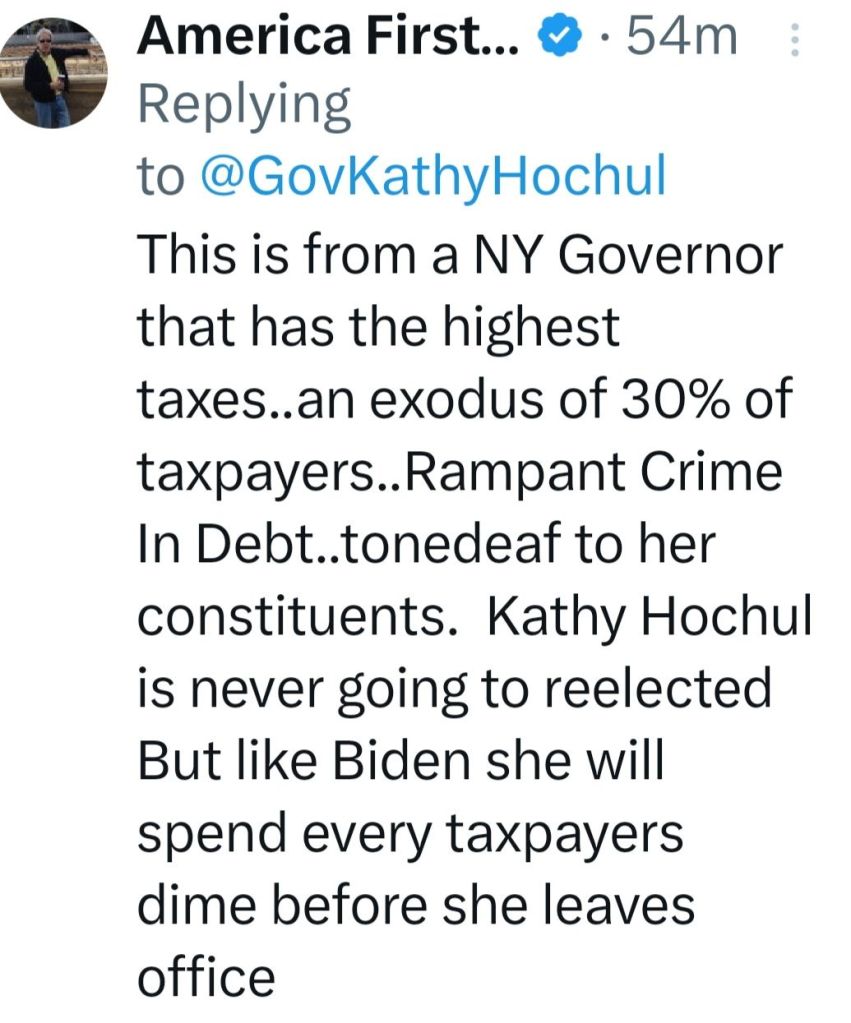Open the tweet's three-dot more options menu
Image resolution: width=851 pixels, height=1023 pixels.
click(796, 39)
